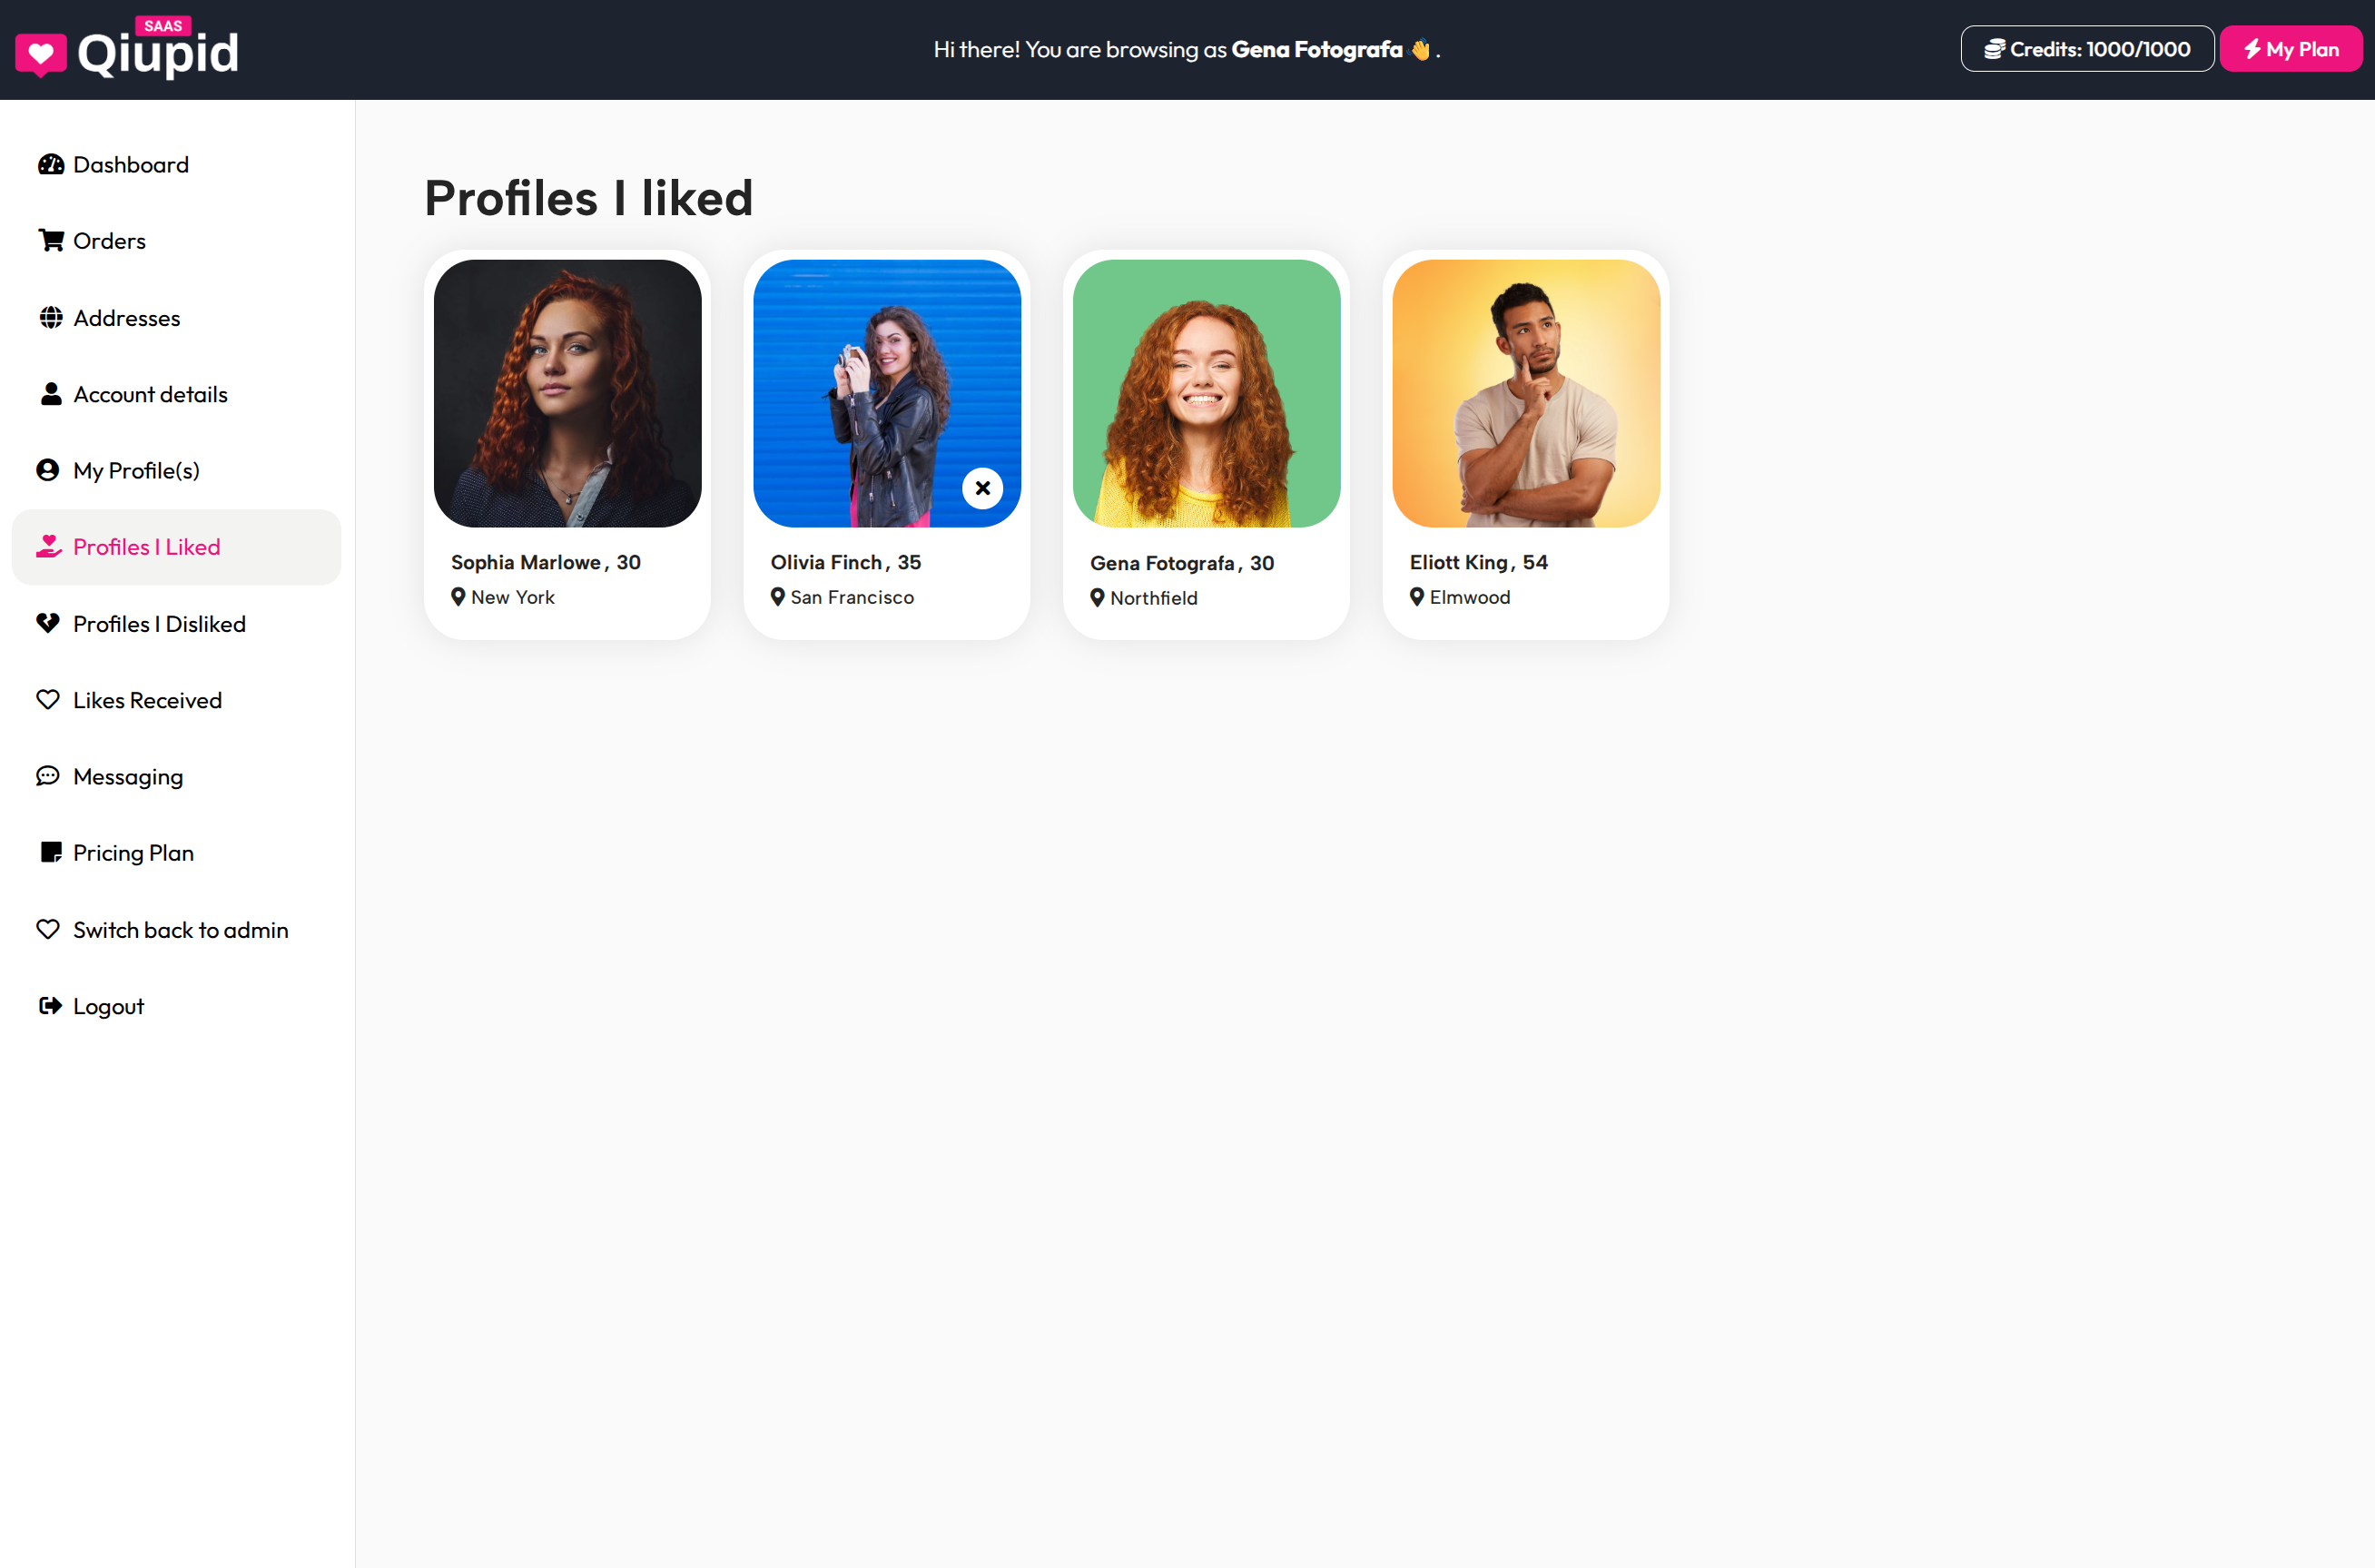2375x1568 pixels.
Task: Click the lightning icon on My Plan button
Action: 2253,48
